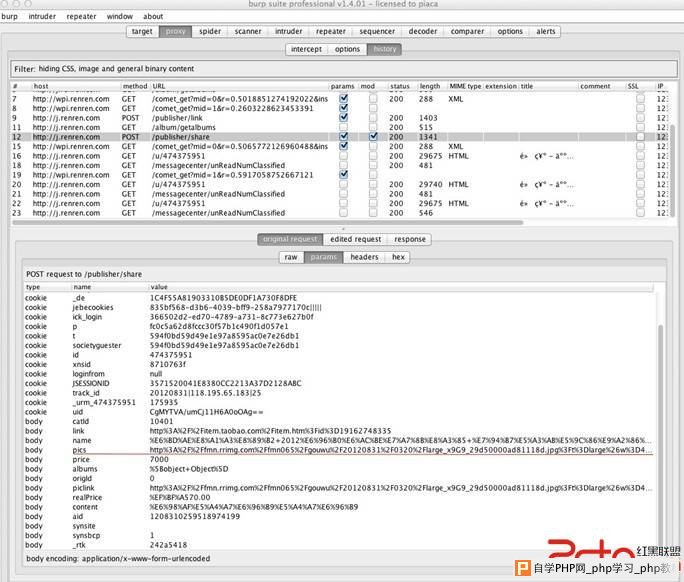Sort history by MIME type column

[465, 86]
